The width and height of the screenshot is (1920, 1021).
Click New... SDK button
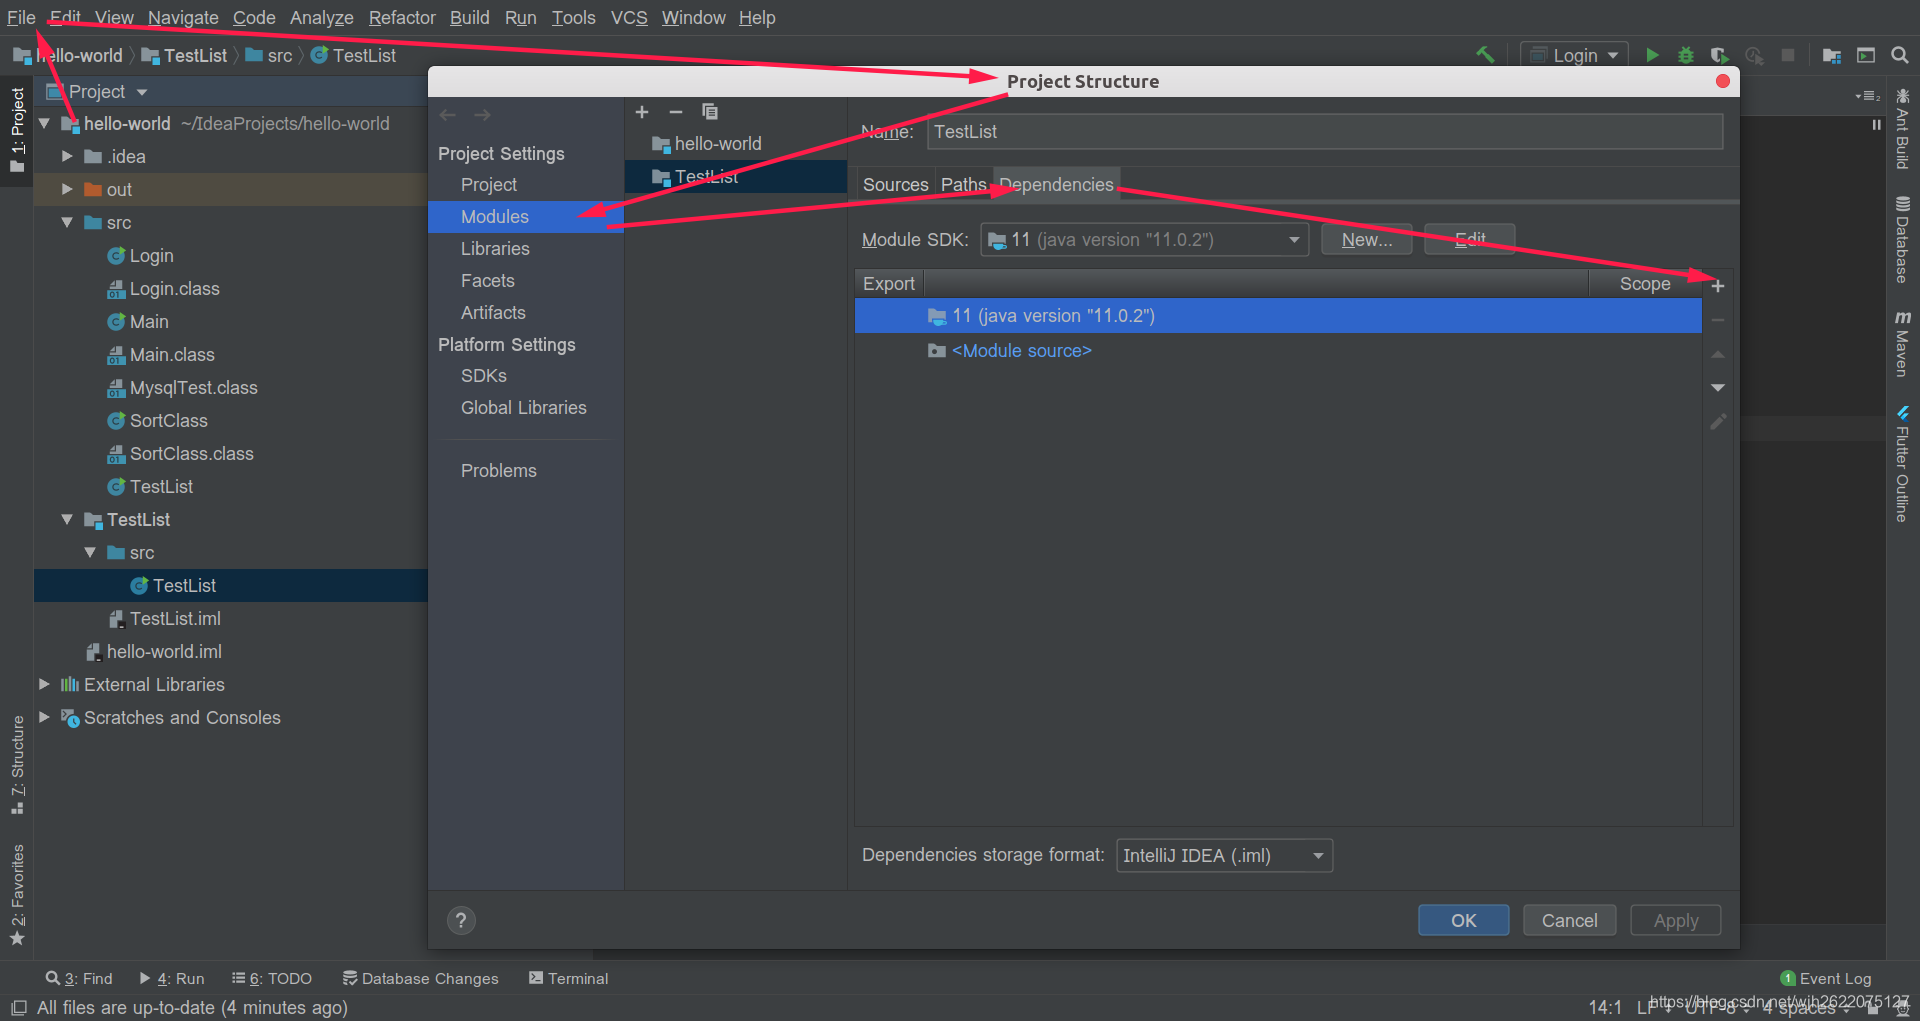coord(1366,240)
